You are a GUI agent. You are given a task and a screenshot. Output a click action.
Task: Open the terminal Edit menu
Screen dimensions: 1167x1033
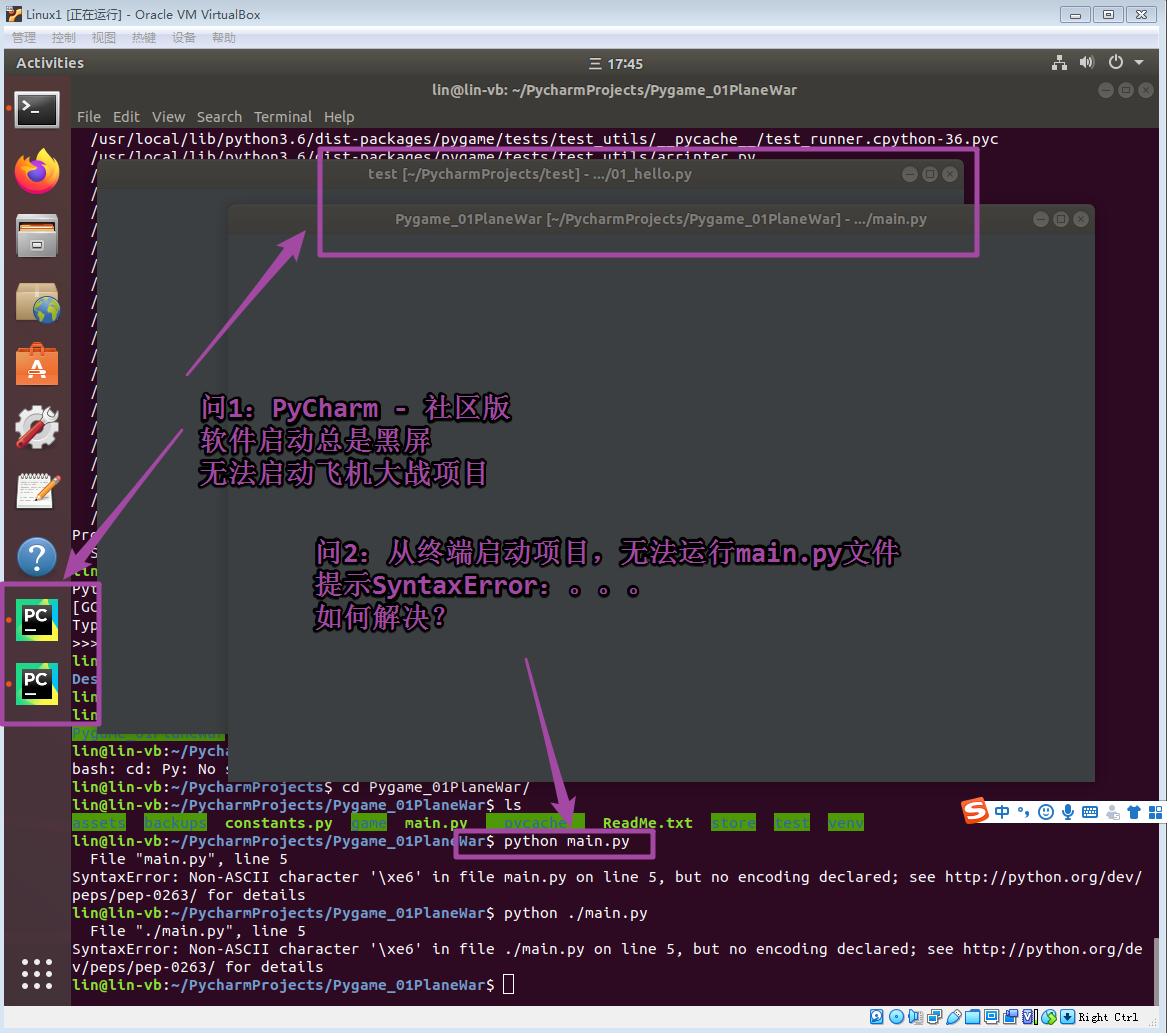[x=126, y=117]
